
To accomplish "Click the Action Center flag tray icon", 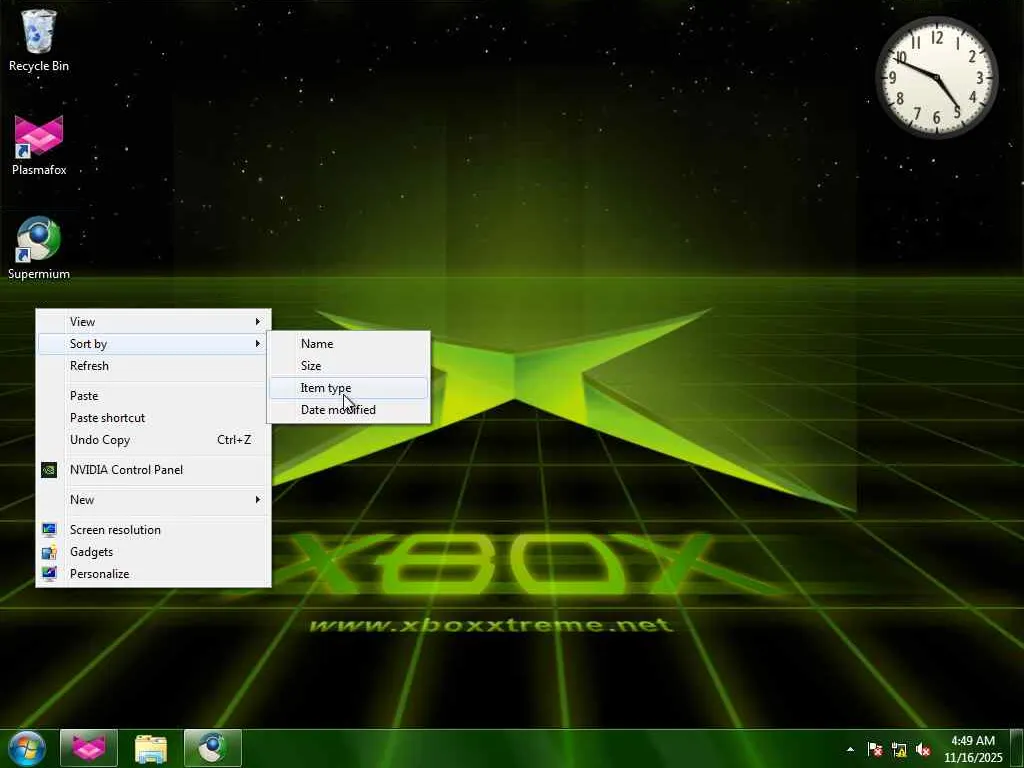I will (x=875, y=749).
